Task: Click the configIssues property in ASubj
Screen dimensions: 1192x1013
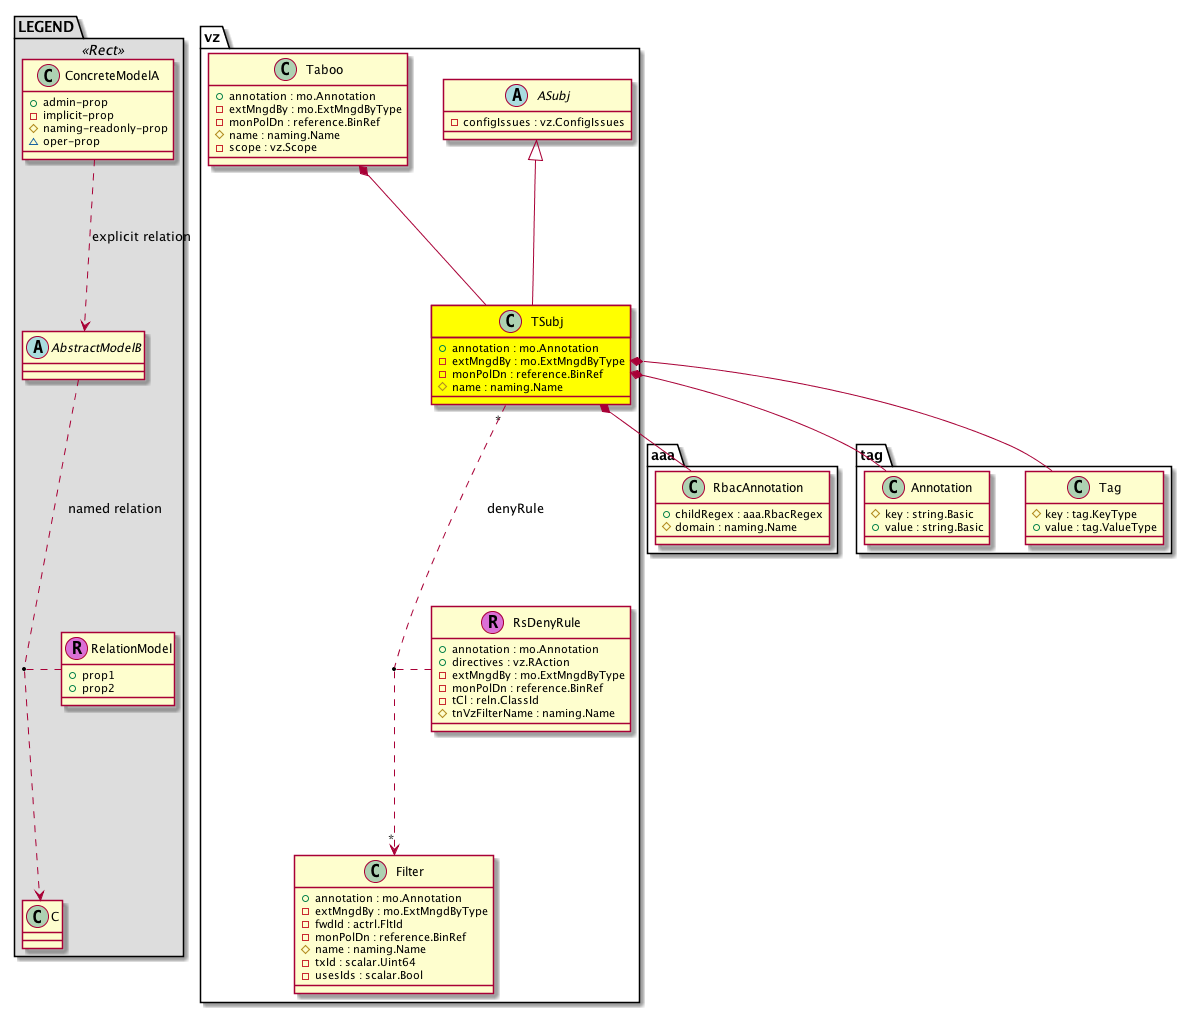Action: [x=537, y=123]
